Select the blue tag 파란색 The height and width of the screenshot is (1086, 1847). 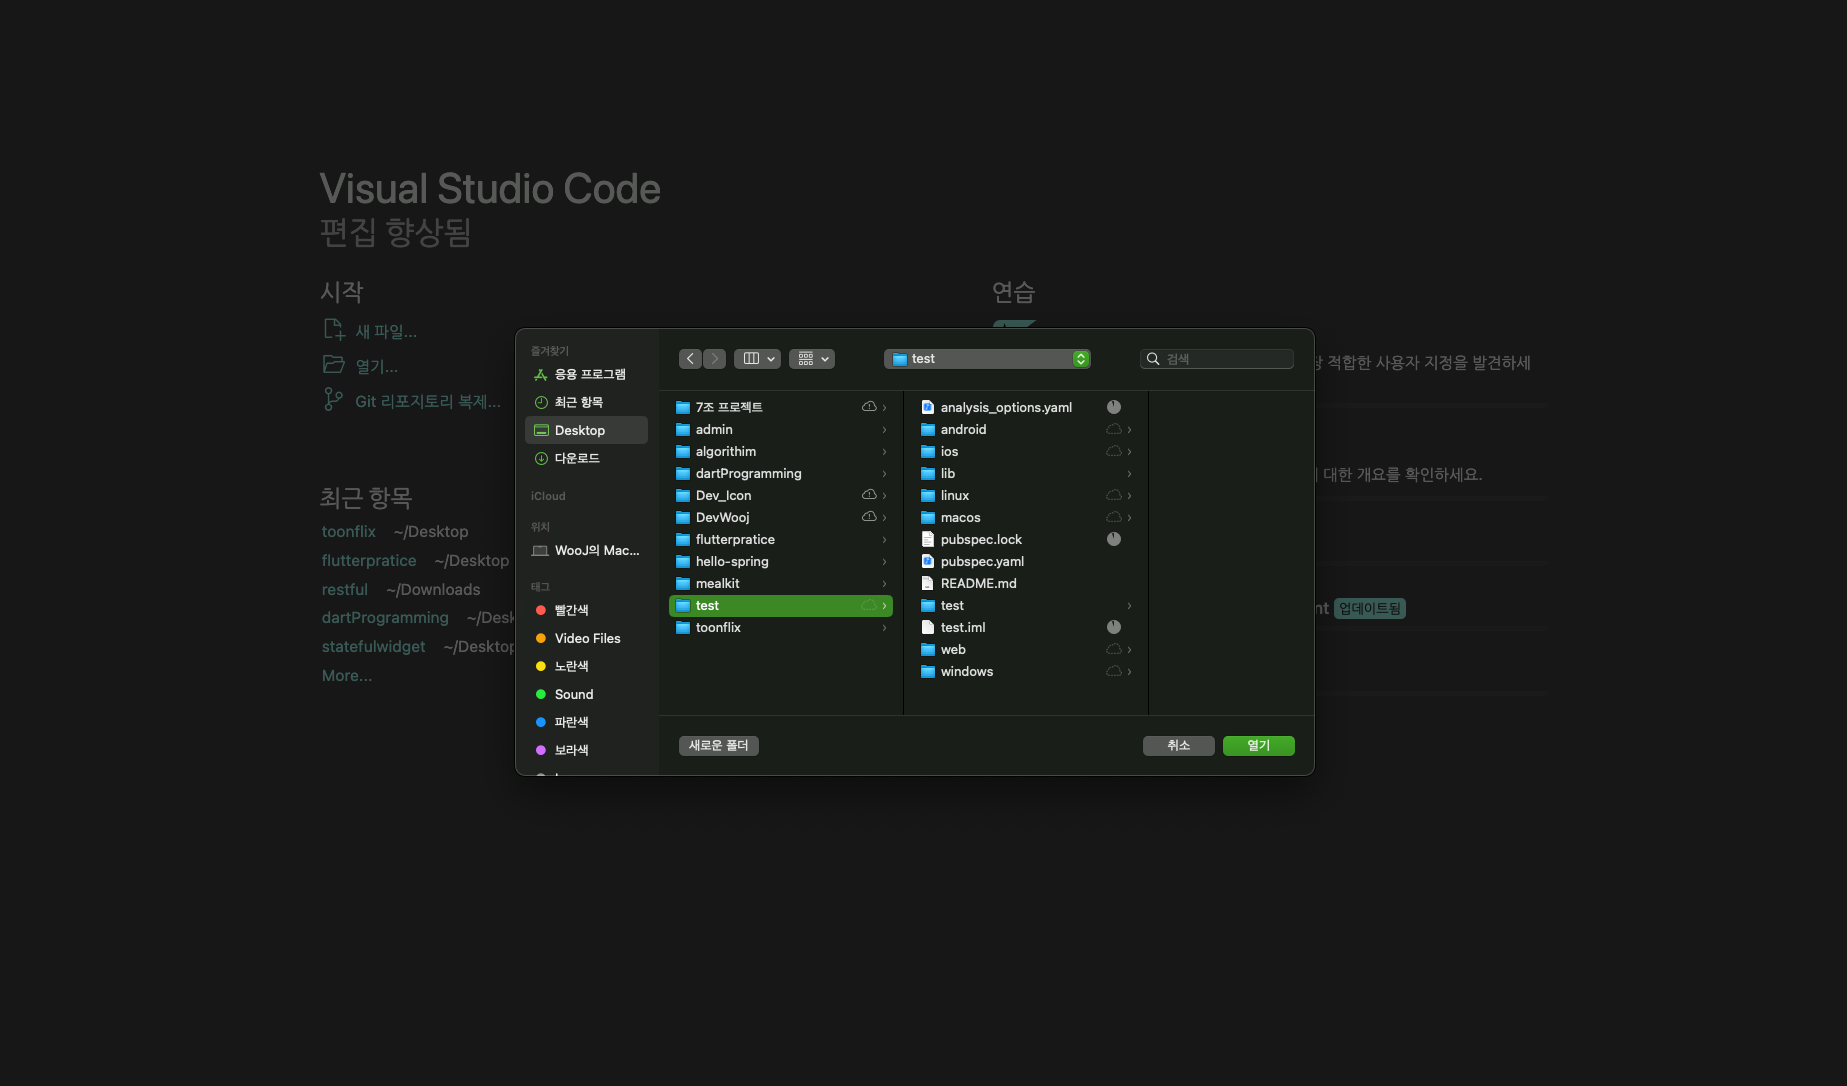586,722
